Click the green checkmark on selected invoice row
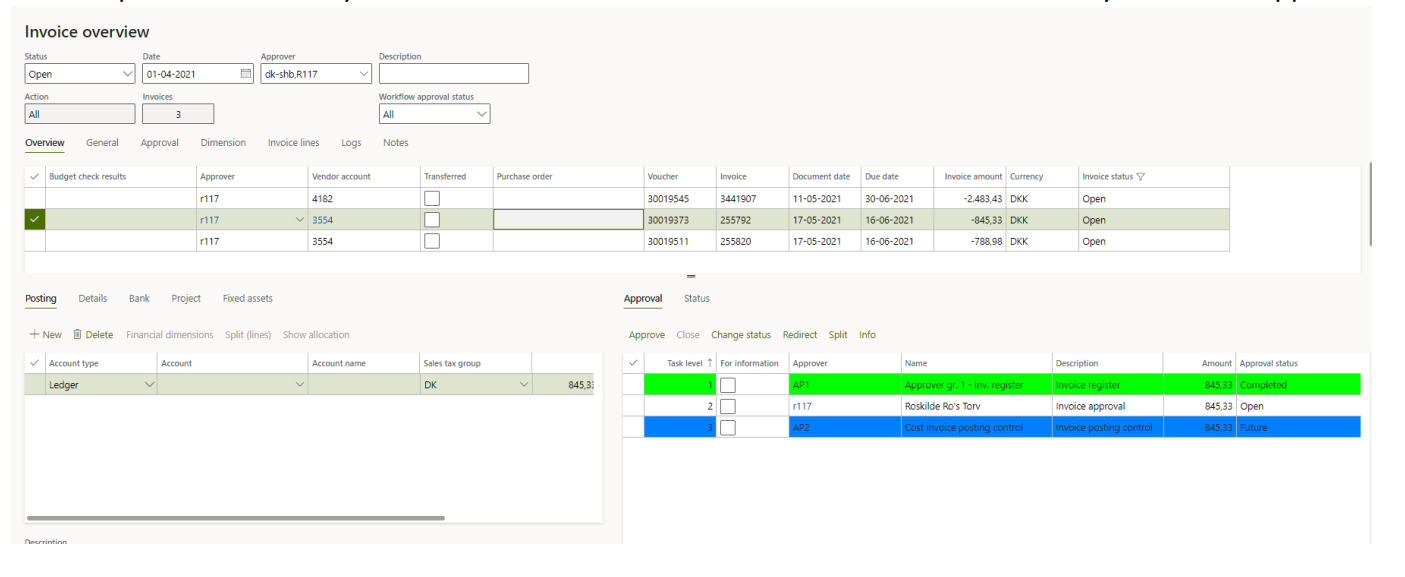The width and height of the screenshot is (1405, 577). [35, 220]
